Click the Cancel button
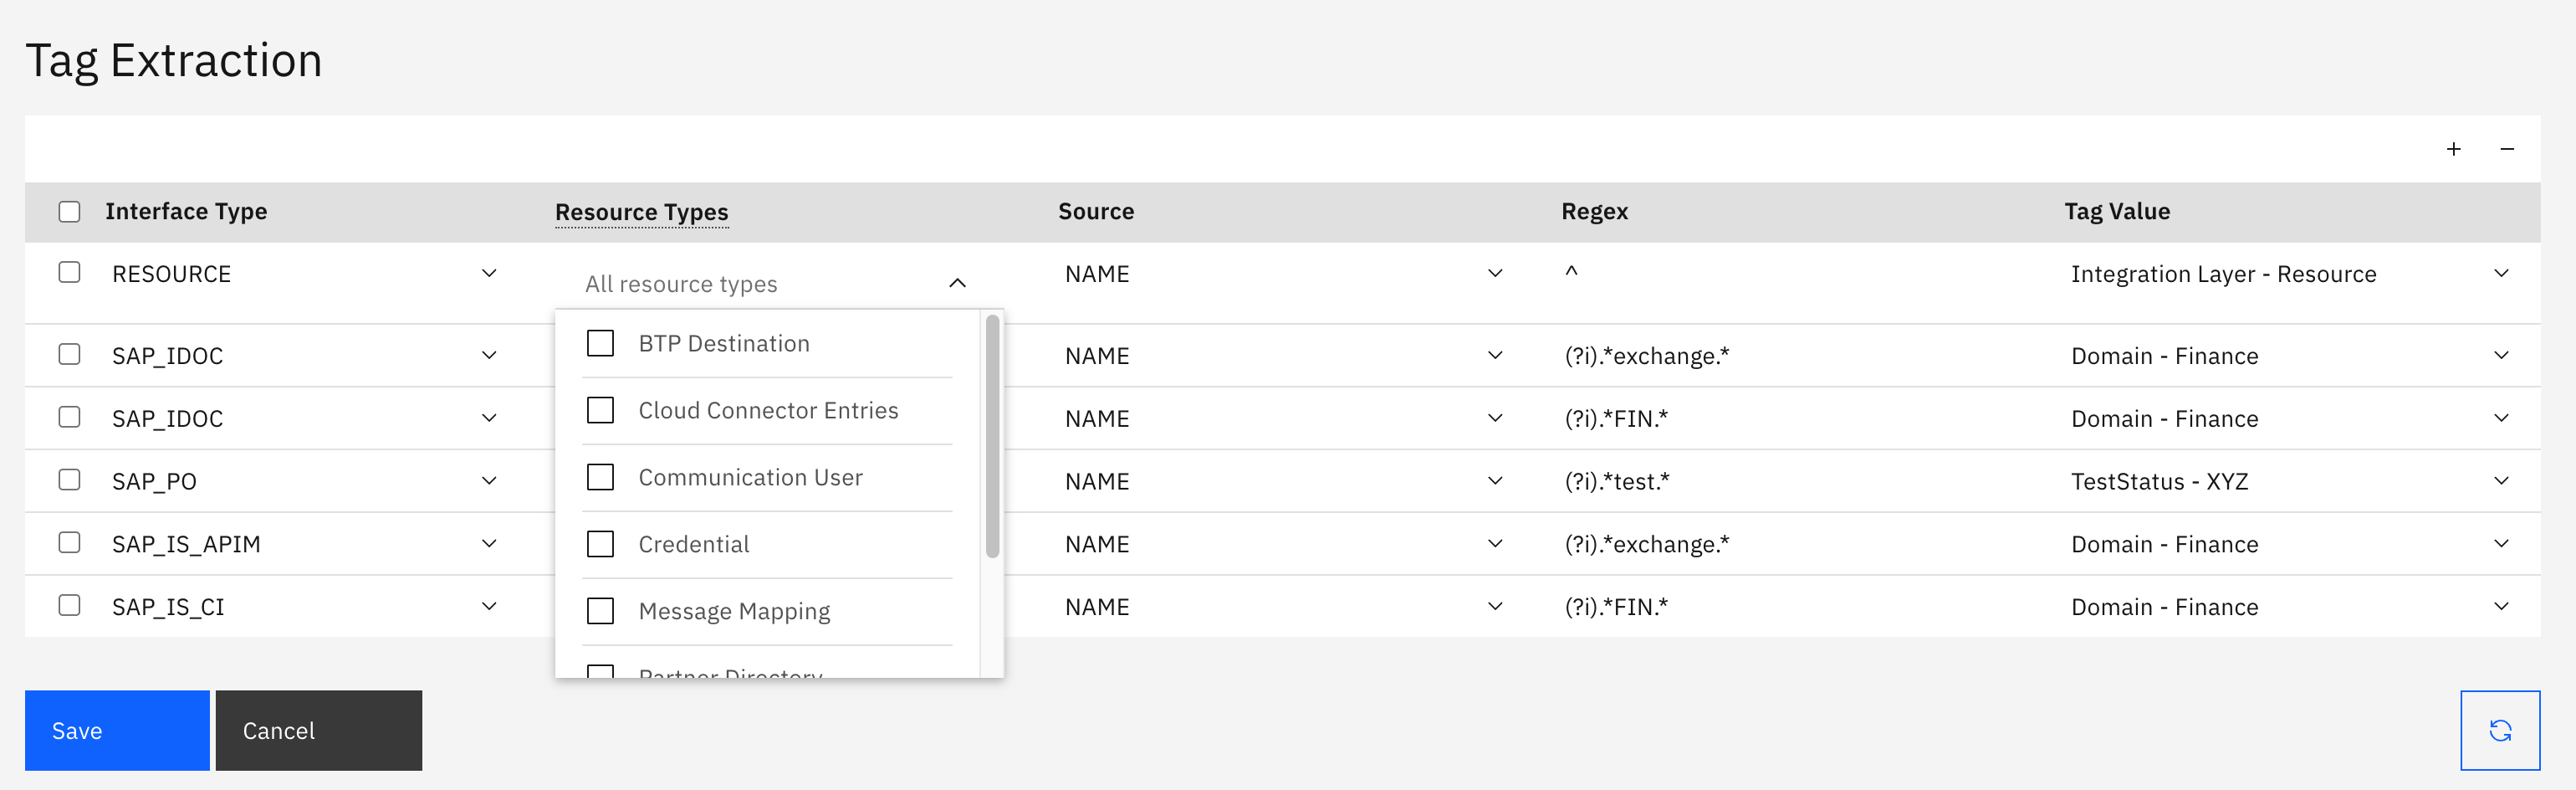 pos(319,730)
